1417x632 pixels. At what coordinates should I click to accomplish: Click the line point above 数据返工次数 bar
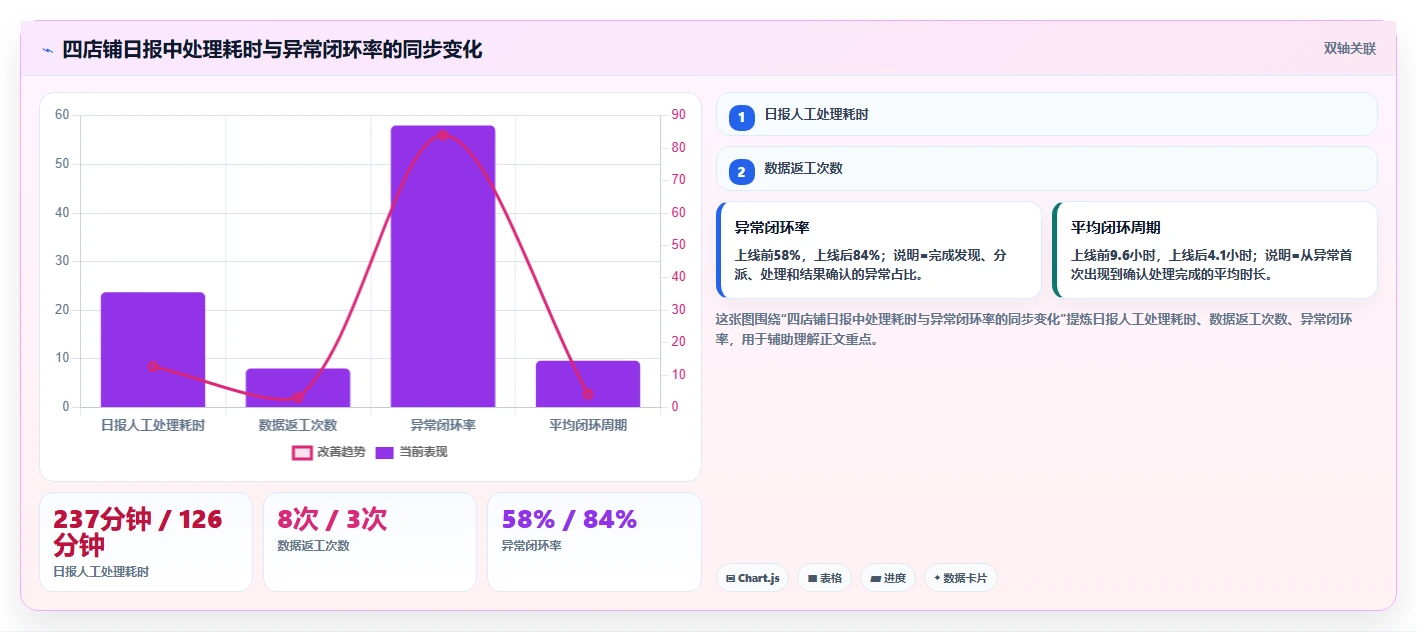tap(298, 398)
